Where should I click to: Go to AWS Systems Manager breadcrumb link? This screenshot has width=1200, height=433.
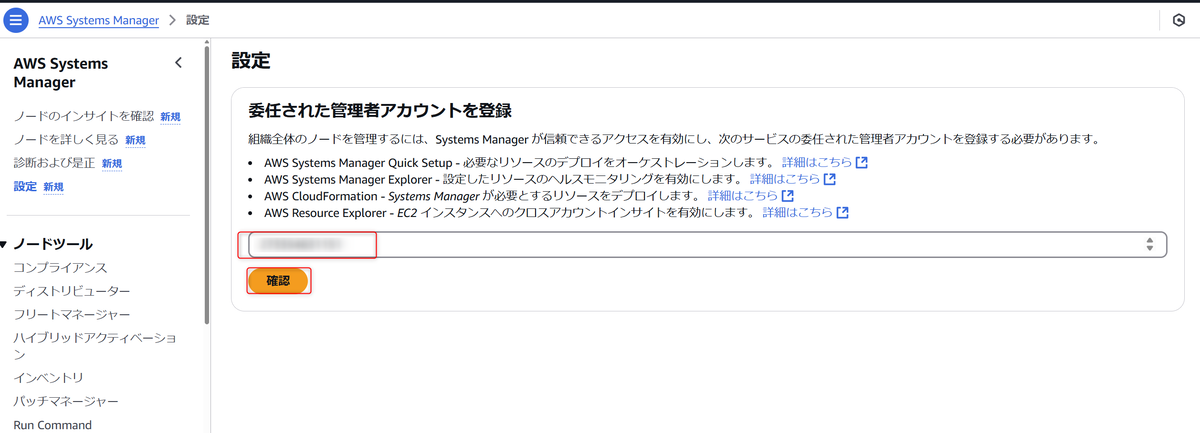(x=98, y=20)
